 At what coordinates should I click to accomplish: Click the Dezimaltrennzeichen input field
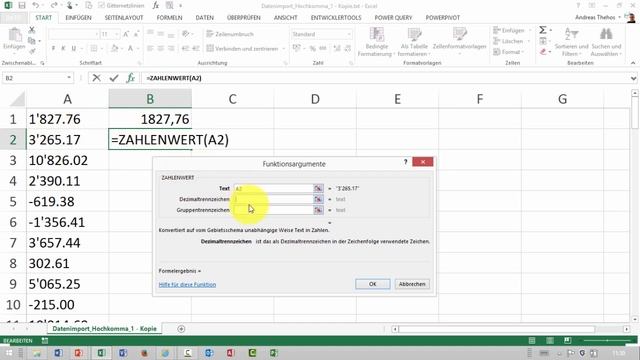click(x=273, y=199)
